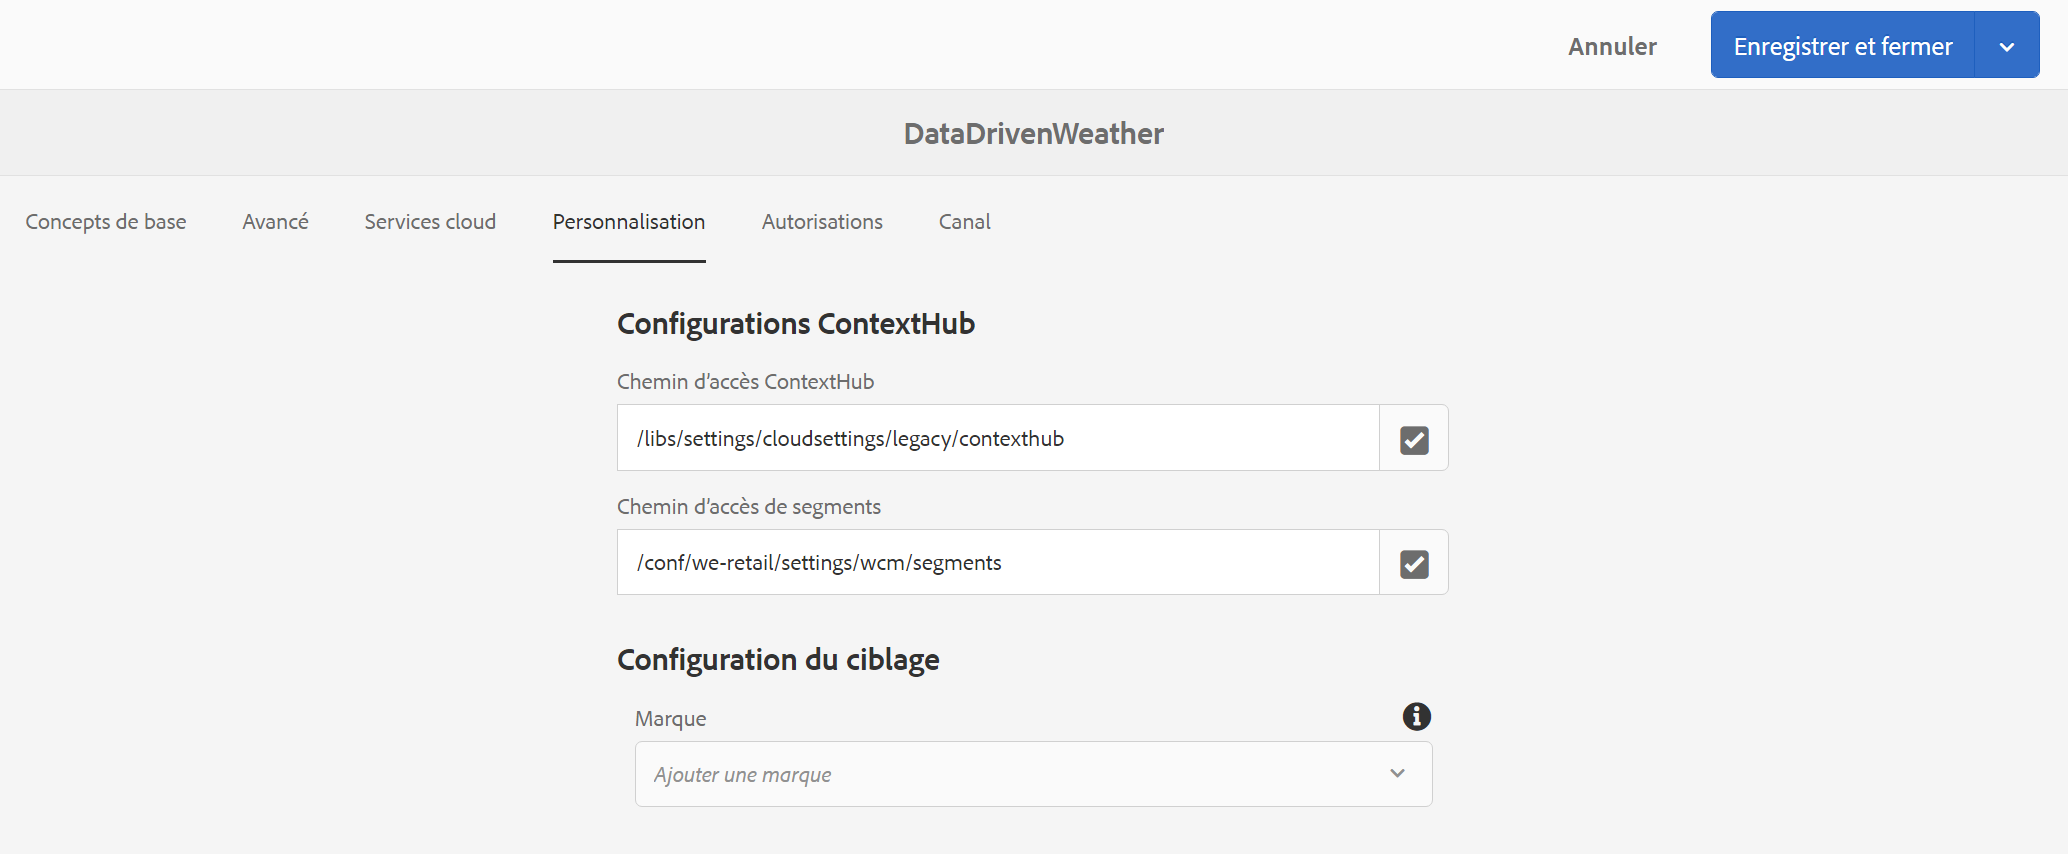Viewport: 2068px width, 854px height.
Task: Click the Marque field label
Action: (x=670, y=719)
